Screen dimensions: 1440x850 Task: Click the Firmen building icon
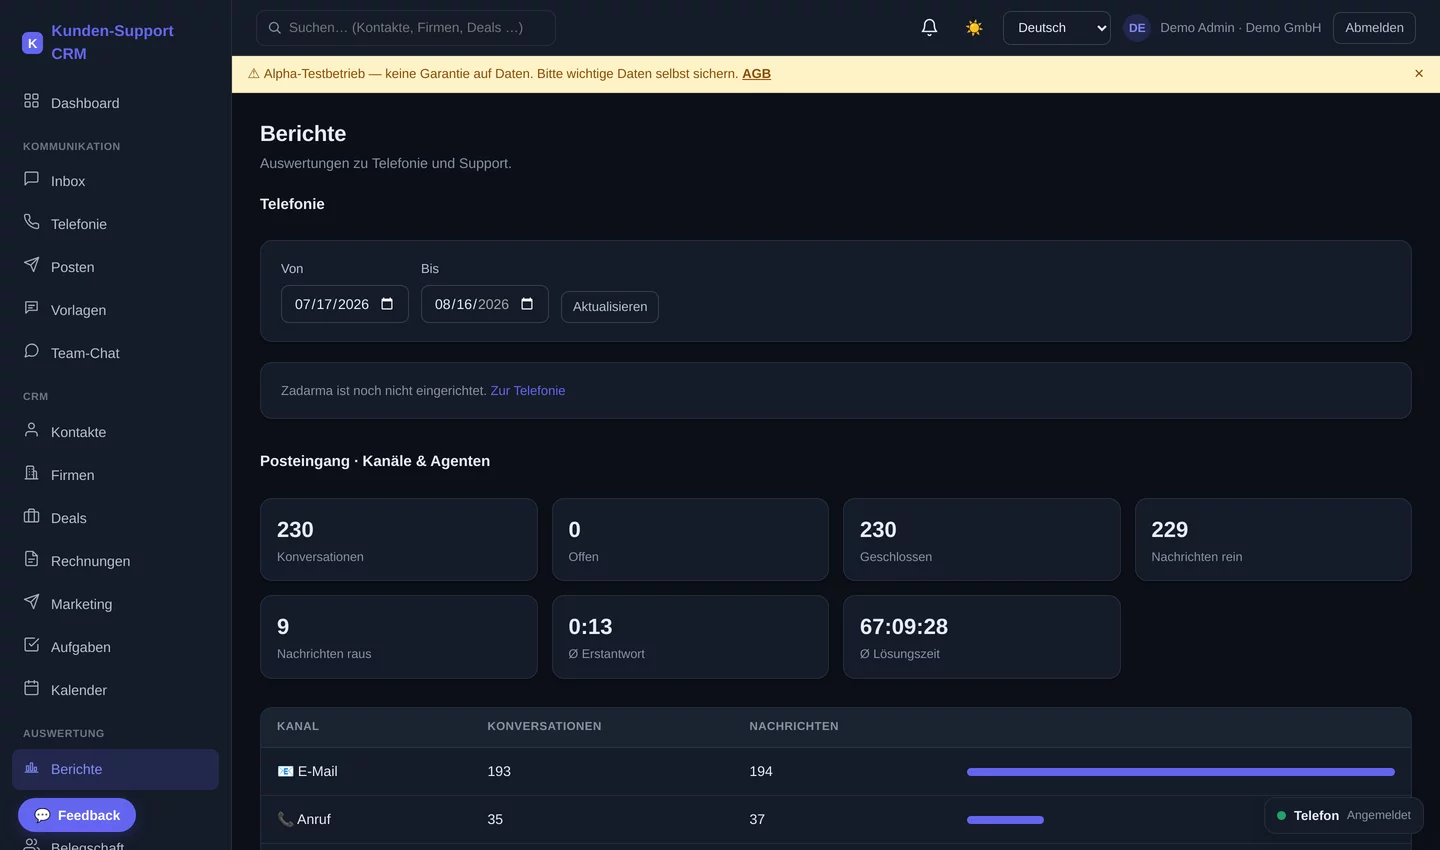point(32,473)
